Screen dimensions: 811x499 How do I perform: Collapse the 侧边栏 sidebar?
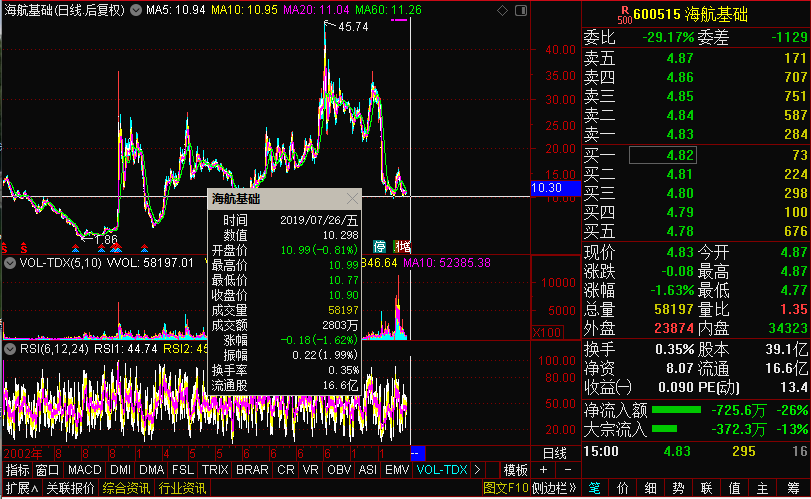[554, 488]
